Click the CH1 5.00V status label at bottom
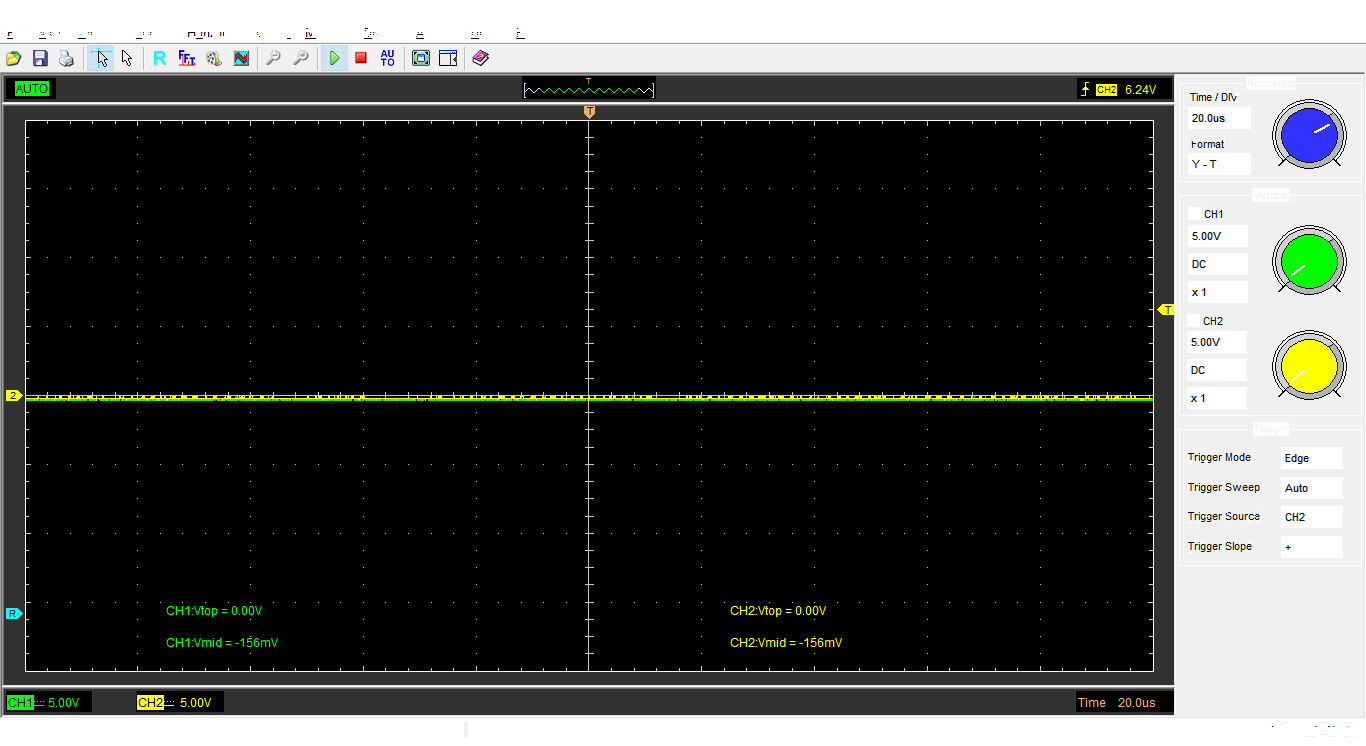1366x746 pixels. pyautogui.click(x=48, y=703)
